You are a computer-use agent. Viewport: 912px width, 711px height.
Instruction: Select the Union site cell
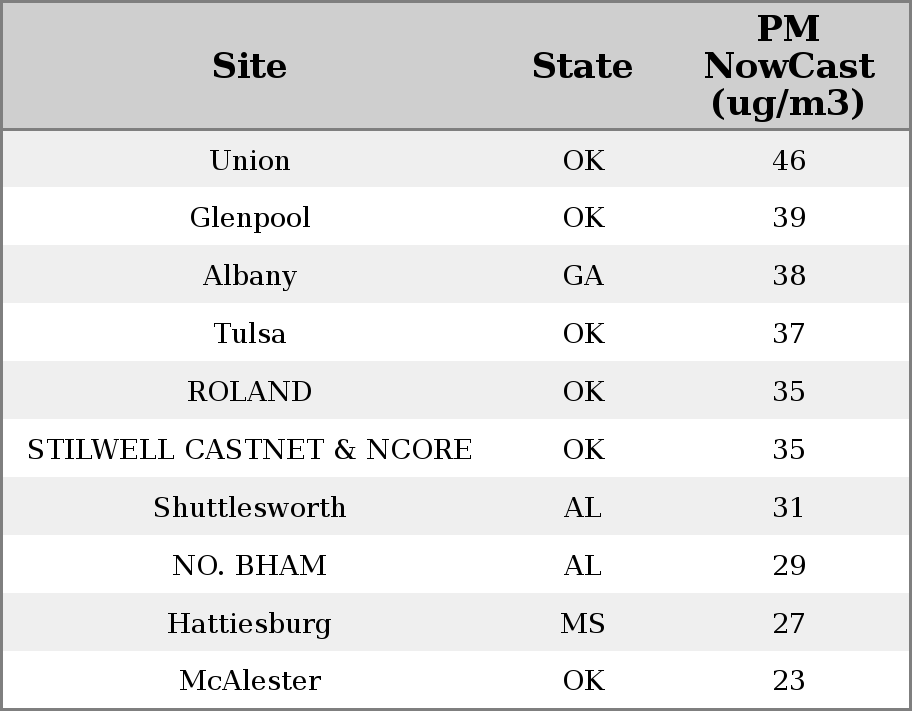(x=250, y=160)
